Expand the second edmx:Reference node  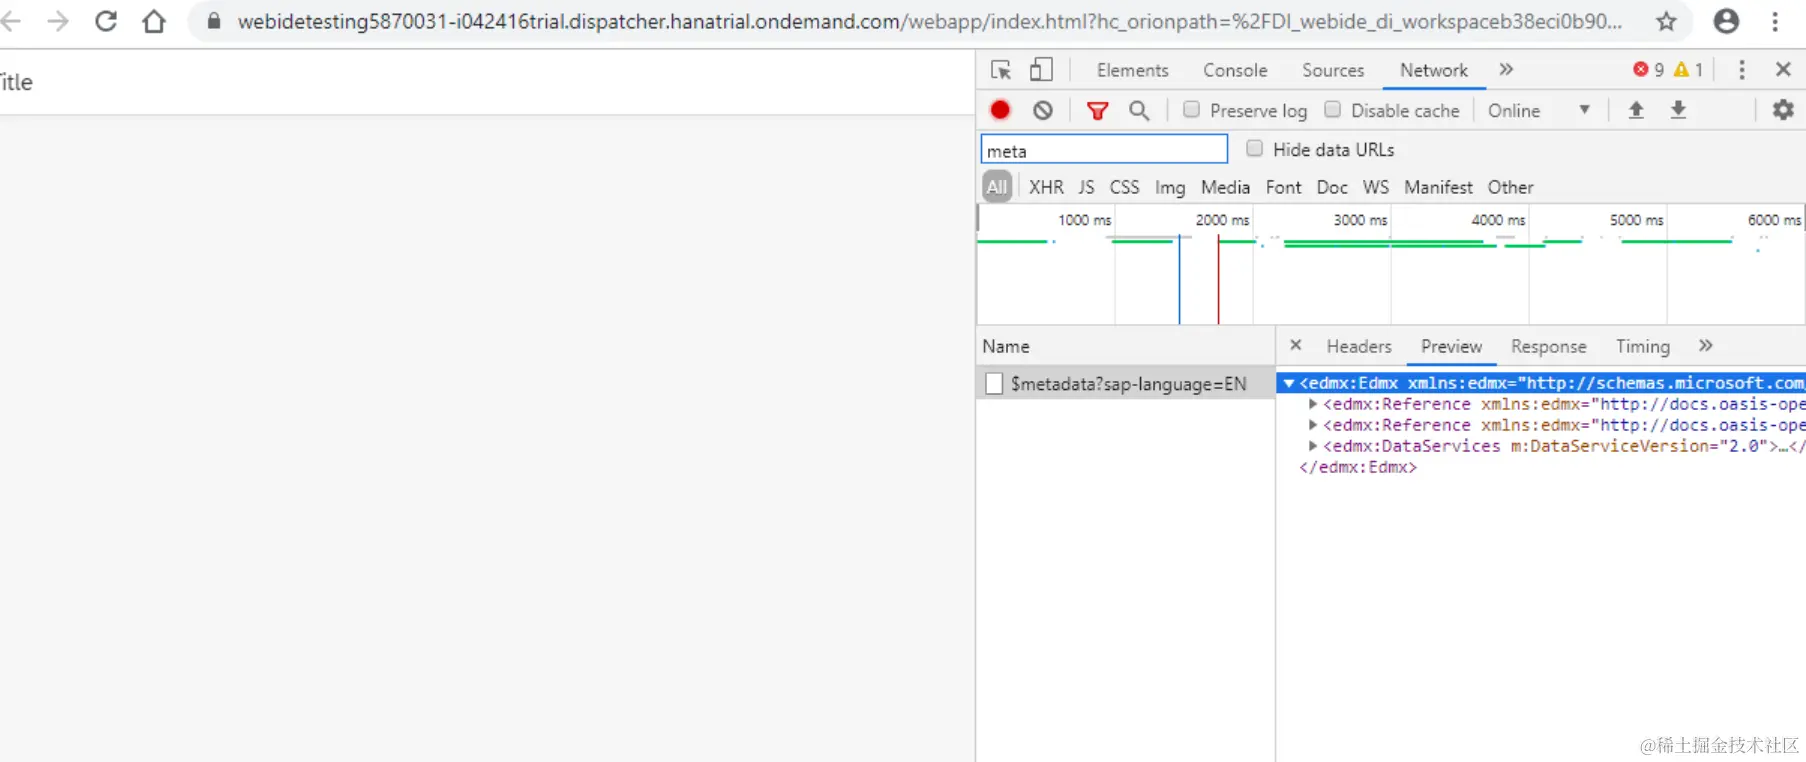(1312, 425)
